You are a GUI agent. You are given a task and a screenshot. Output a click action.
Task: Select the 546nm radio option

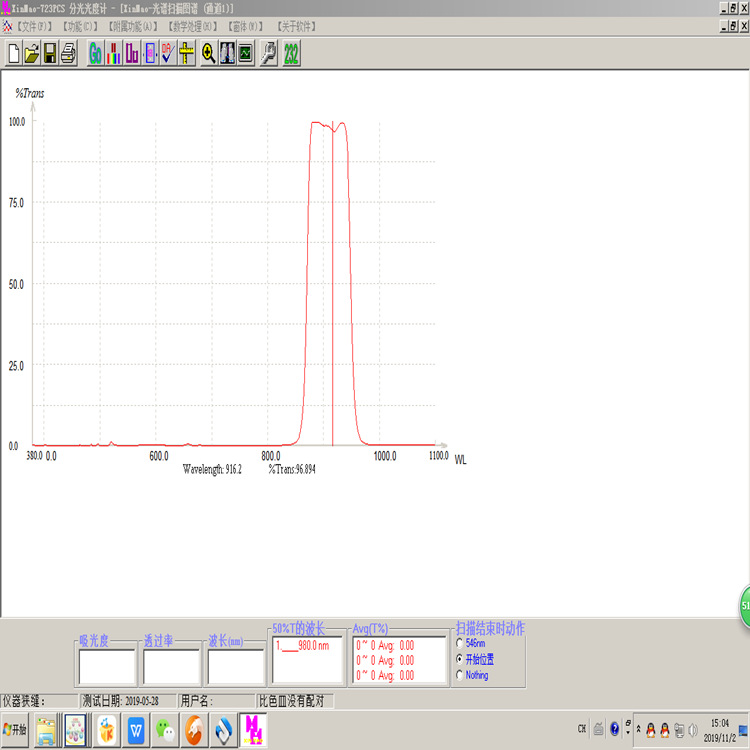pyautogui.click(x=459, y=644)
